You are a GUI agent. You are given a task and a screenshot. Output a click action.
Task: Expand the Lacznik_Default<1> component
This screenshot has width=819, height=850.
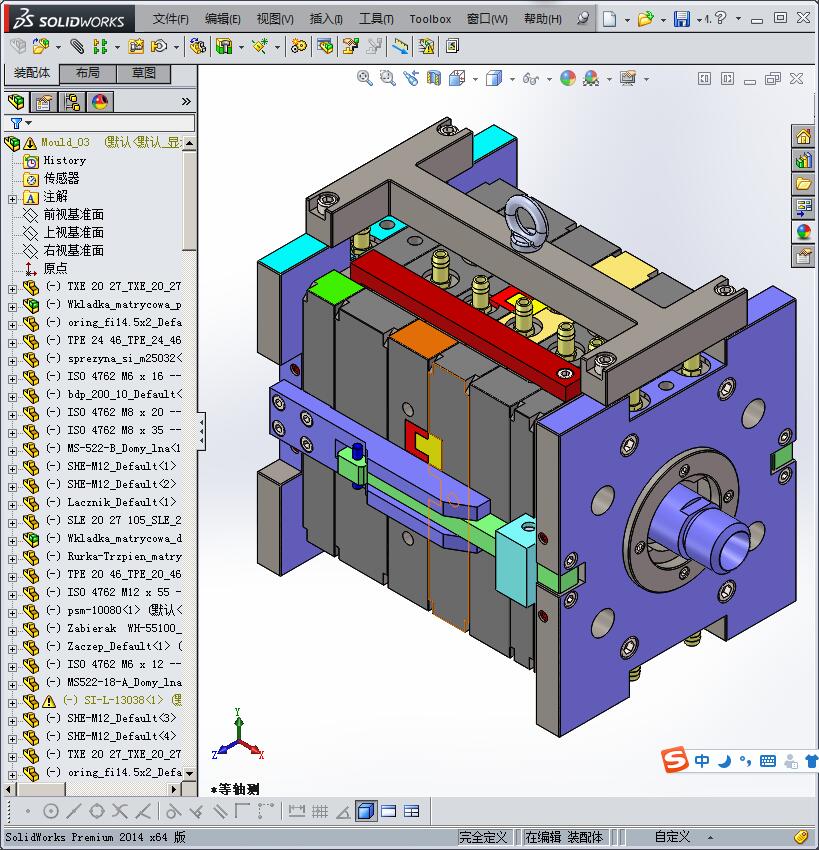pyautogui.click(x=12, y=502)
